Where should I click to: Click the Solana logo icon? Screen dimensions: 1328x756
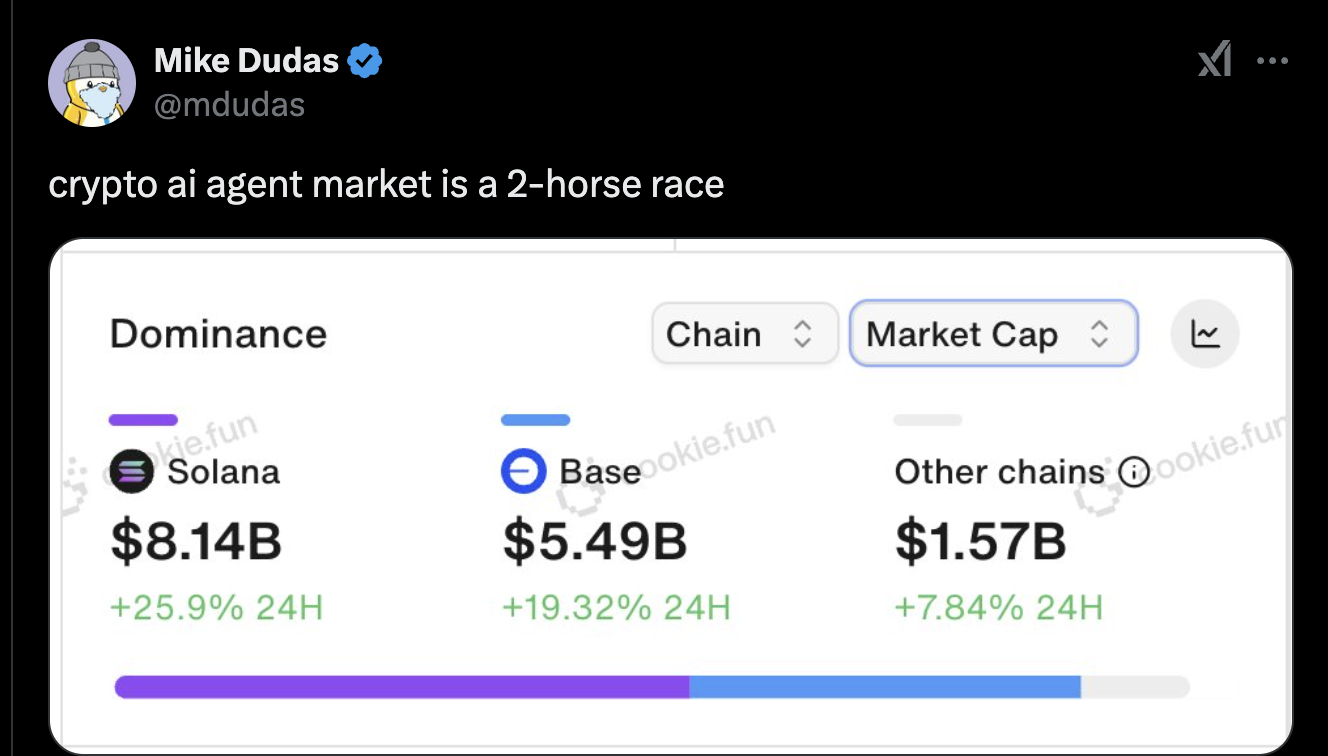coord(132,472)
